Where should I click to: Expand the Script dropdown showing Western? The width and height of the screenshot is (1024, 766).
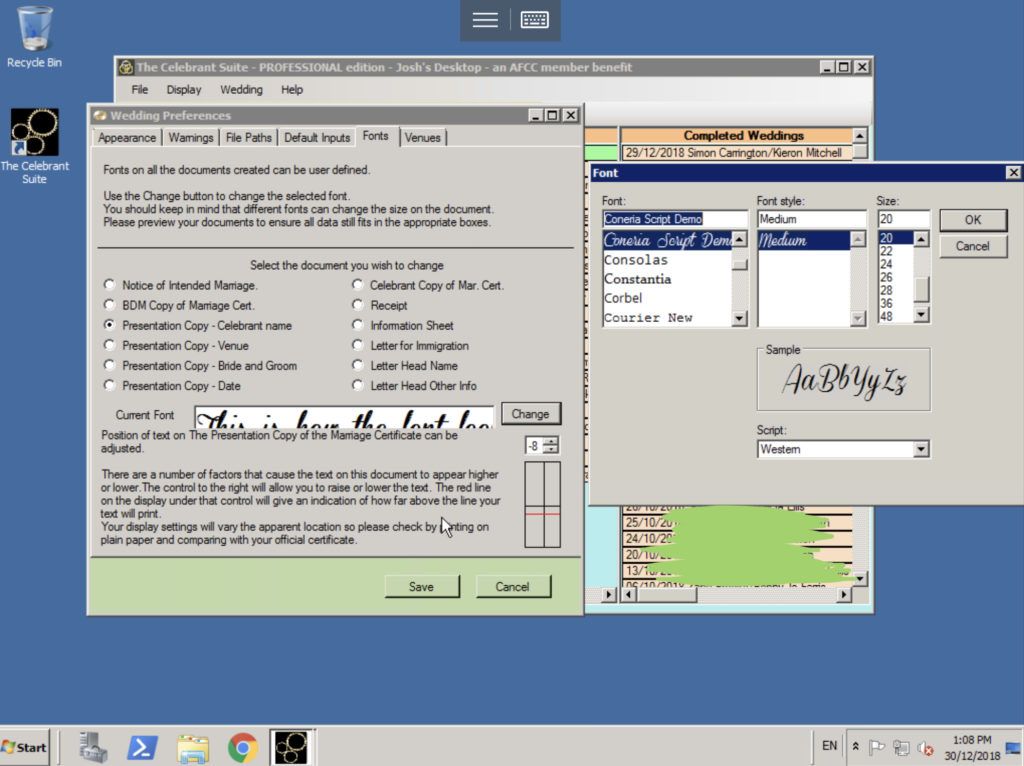pyautogui.click(x=921, y=450)
